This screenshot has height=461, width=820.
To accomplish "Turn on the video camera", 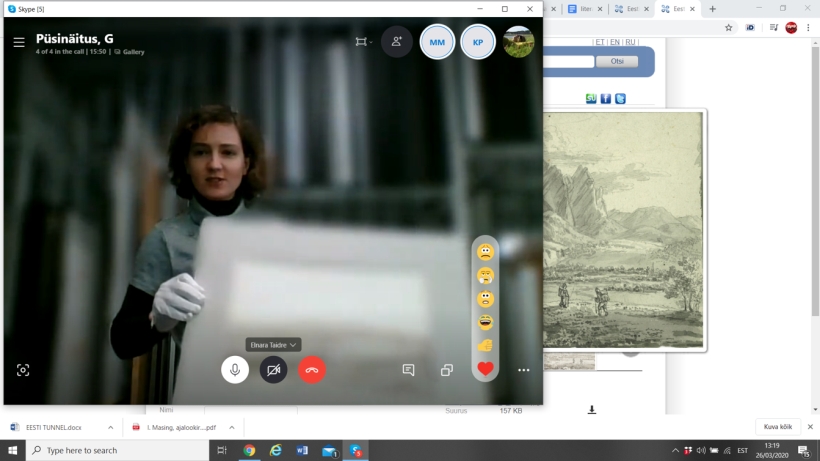I will click(x=273, y=370).
